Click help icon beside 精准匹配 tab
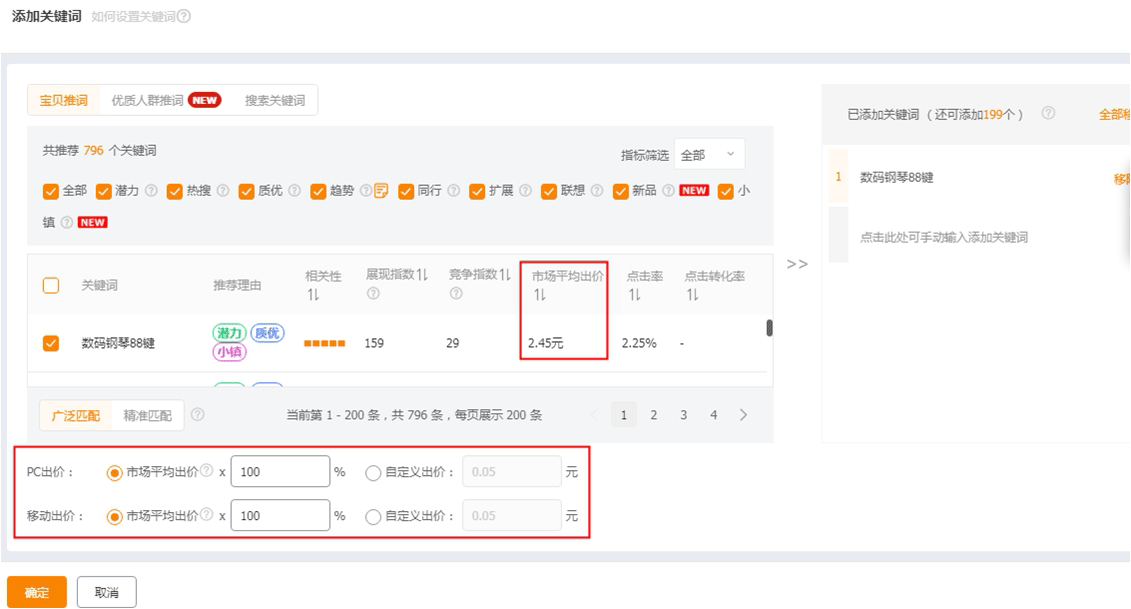The image size is (1131, 609). point(198,415)
